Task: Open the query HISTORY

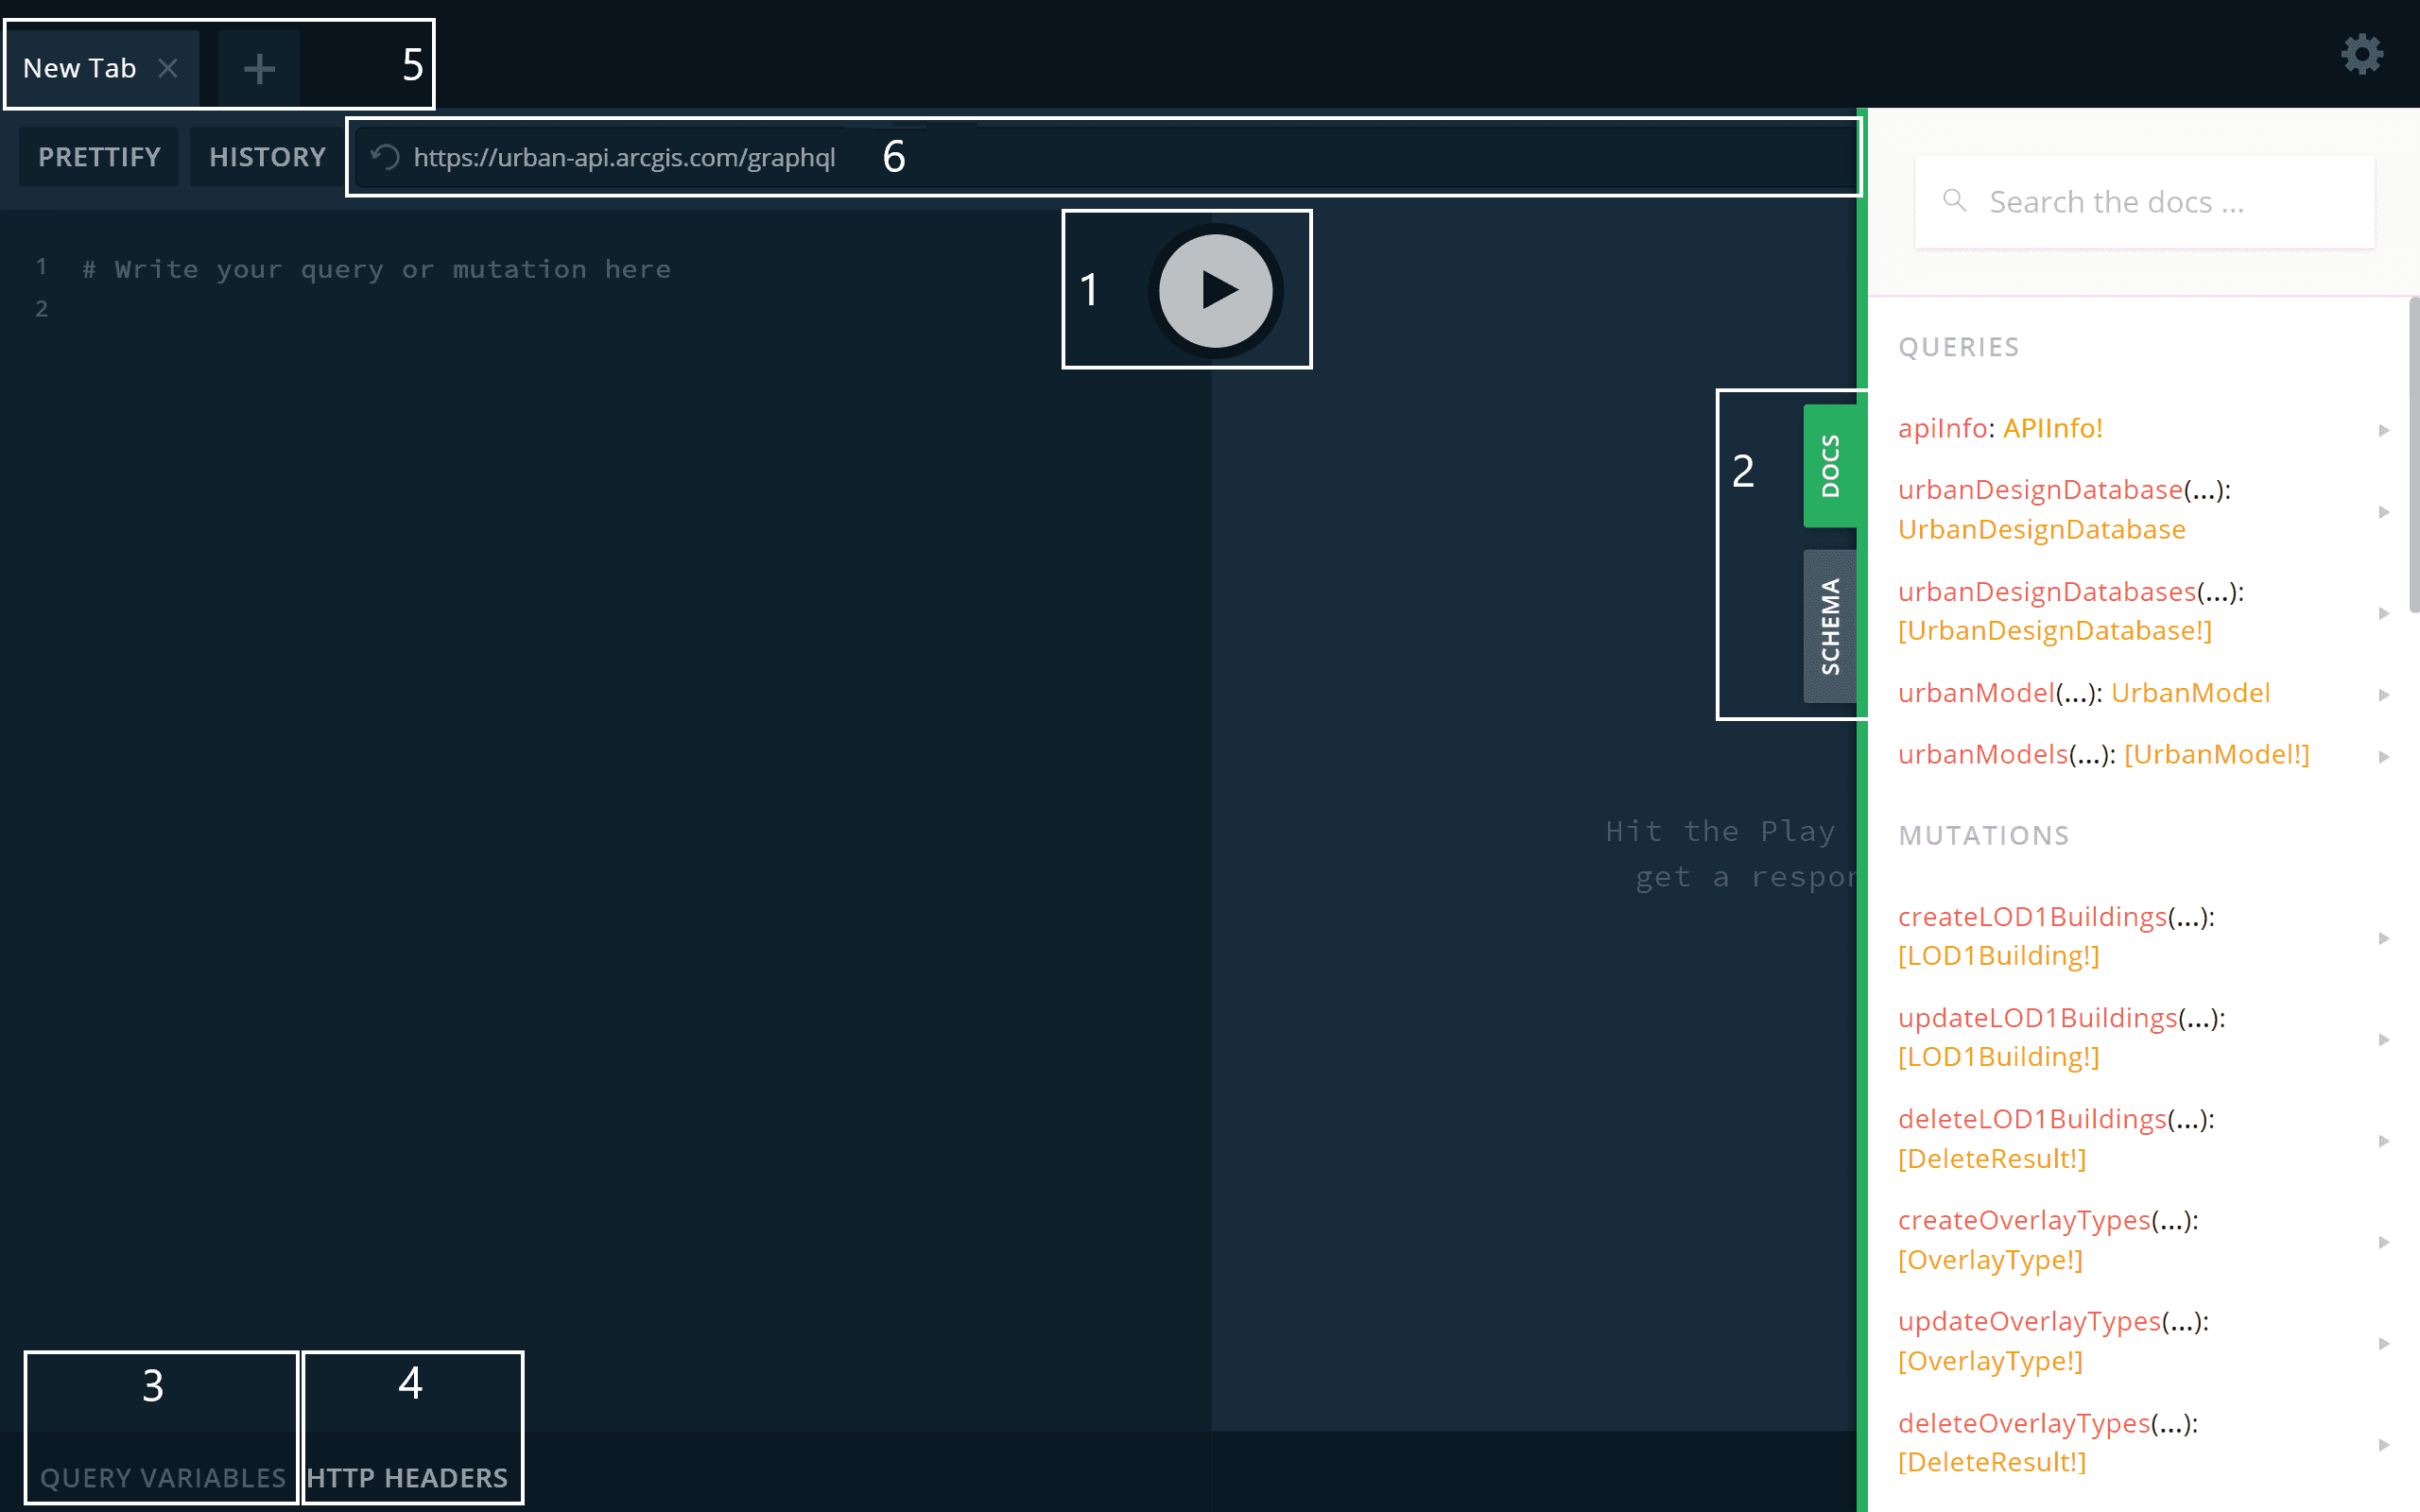Action: tap(266, 156)
